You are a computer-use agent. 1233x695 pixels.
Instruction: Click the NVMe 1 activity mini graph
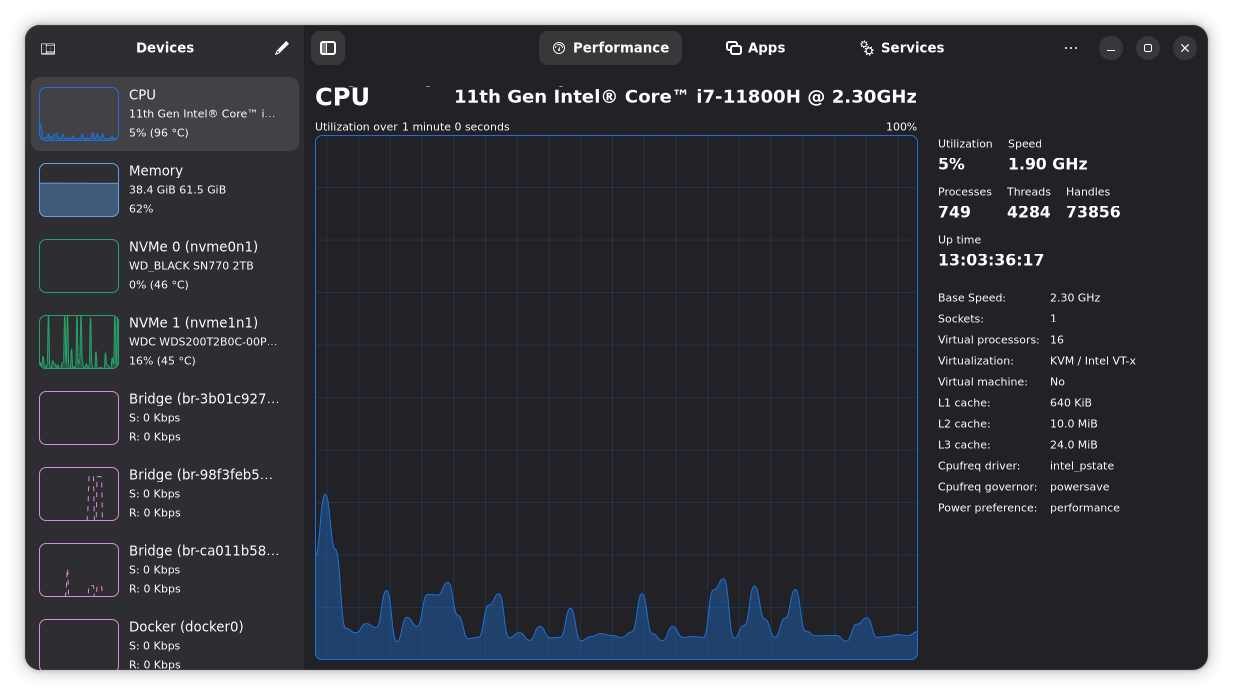[x=79, y=342]
